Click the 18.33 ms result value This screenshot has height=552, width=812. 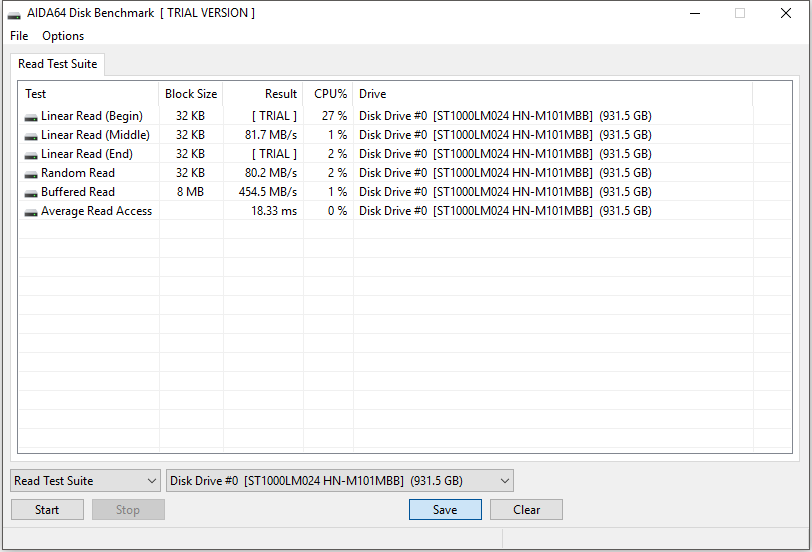click(x=274, y=211)
